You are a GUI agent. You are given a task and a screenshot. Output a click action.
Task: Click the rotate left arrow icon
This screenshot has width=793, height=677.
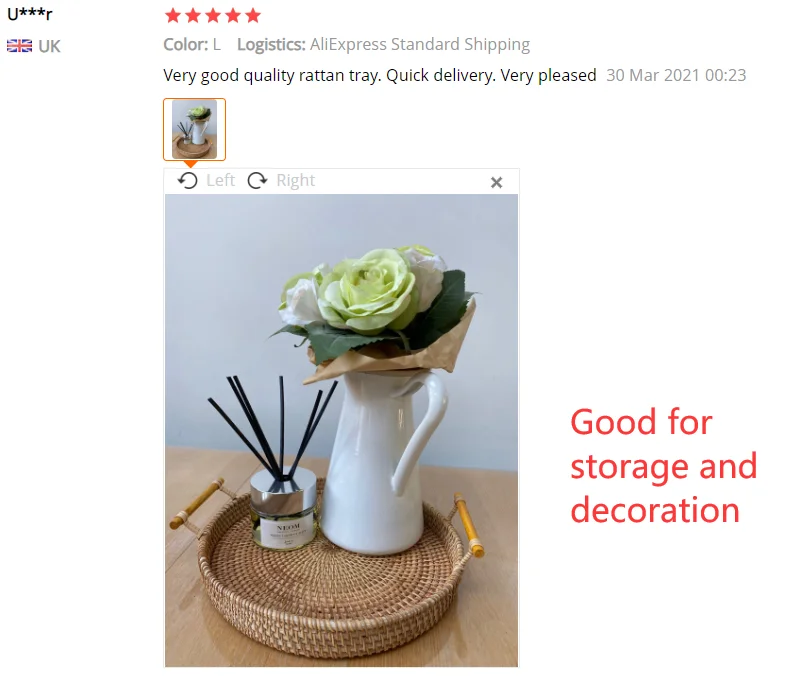pos(188,180)
